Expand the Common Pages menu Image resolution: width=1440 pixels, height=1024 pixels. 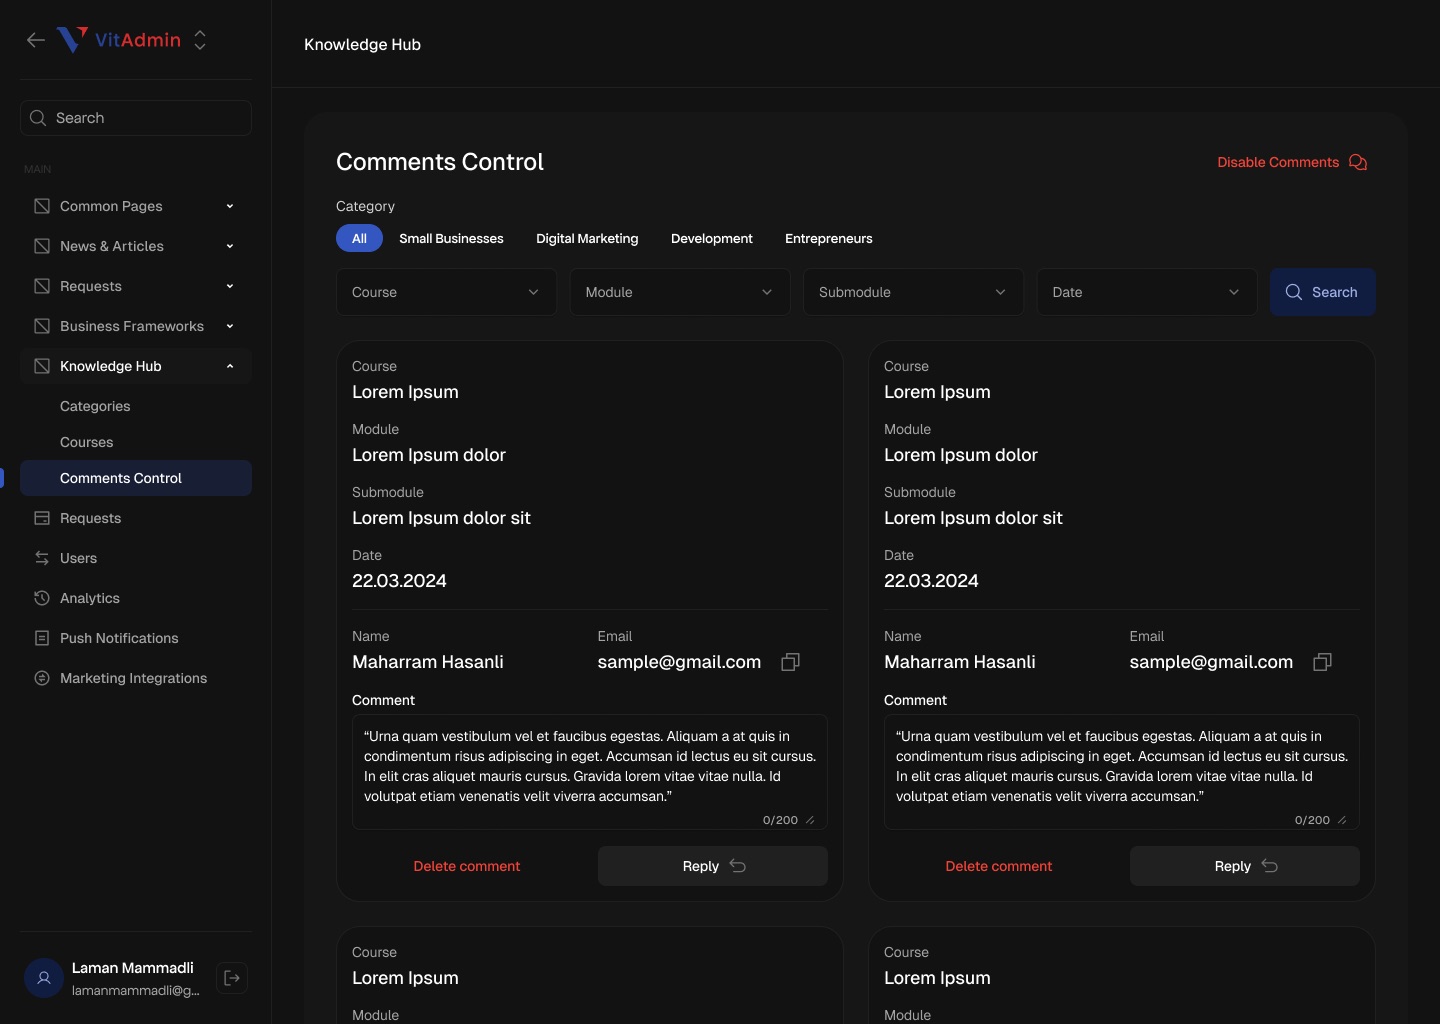pos(136,206)
